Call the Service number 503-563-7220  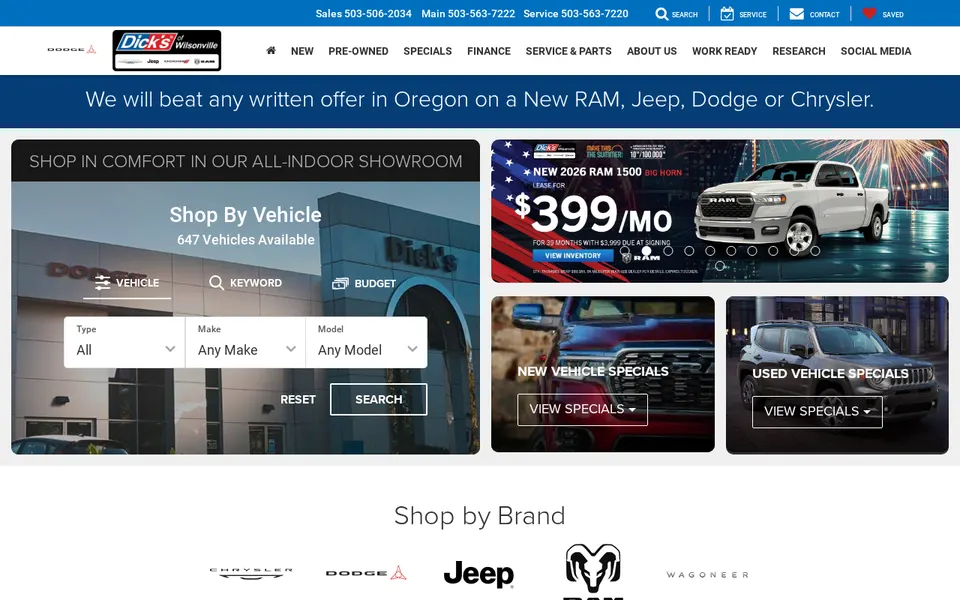[576, 13]
